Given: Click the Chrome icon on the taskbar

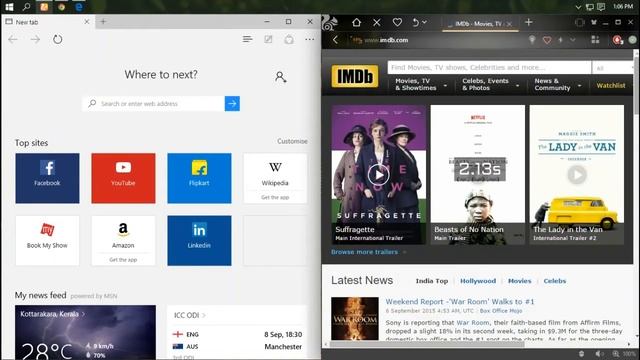Looking at the screenshot, I should 61,7.
